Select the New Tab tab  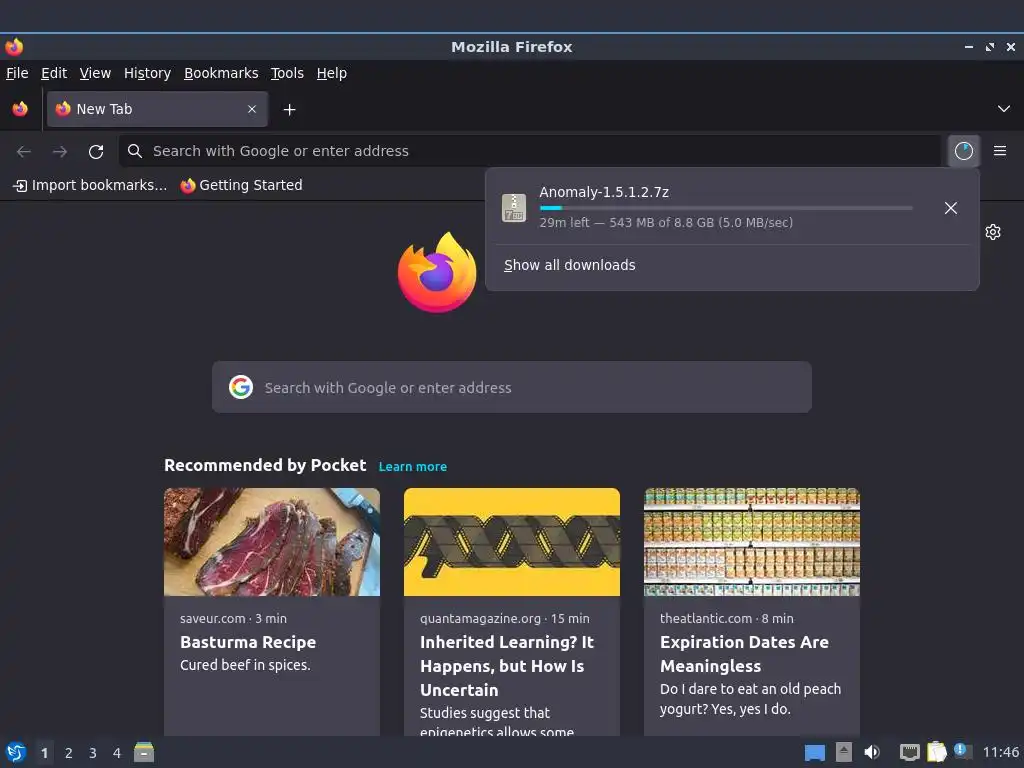click(157, 109)
